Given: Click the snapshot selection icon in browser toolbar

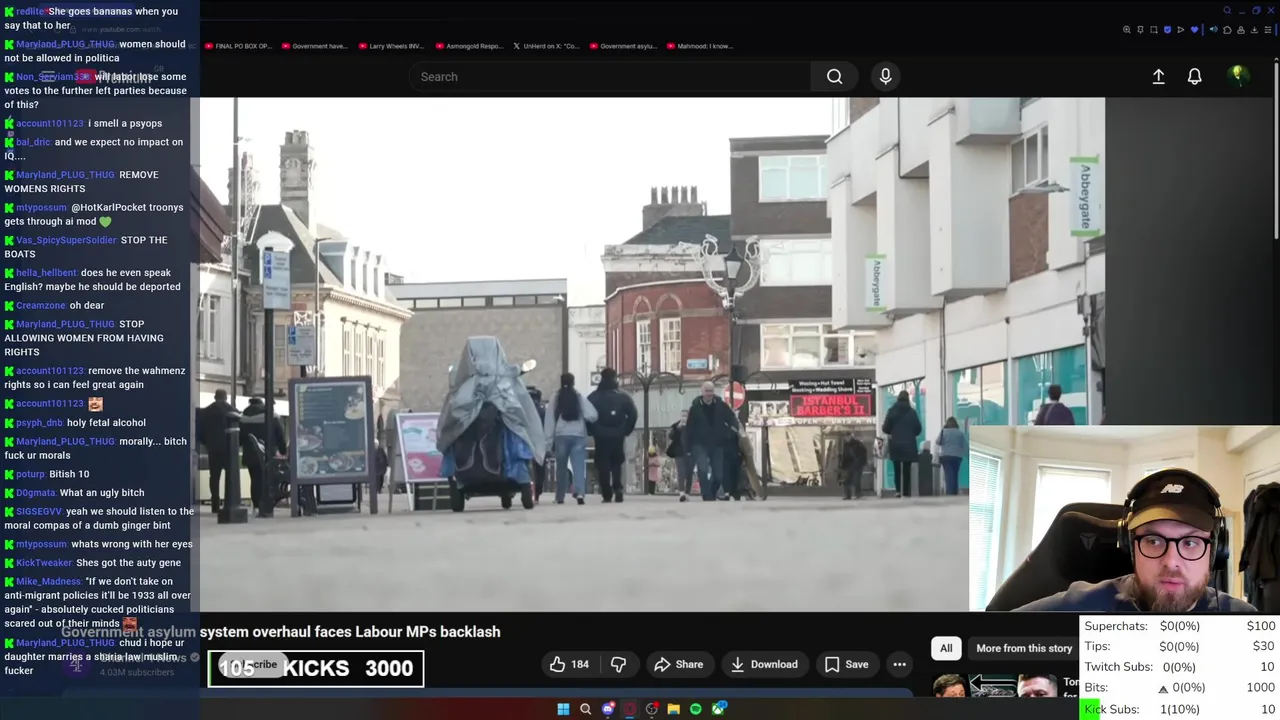Looking at the screenshot, I should click(x=1154, y=30).
